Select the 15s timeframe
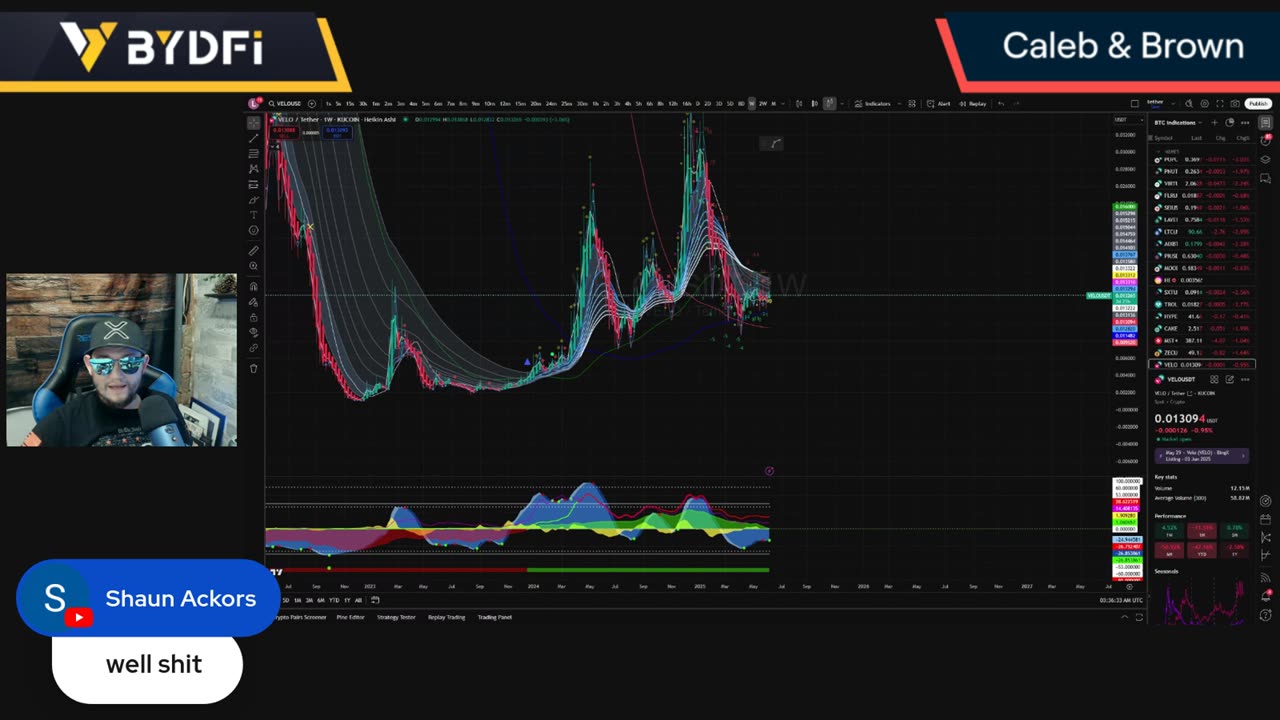The image size is (1280, 720). 350,103
